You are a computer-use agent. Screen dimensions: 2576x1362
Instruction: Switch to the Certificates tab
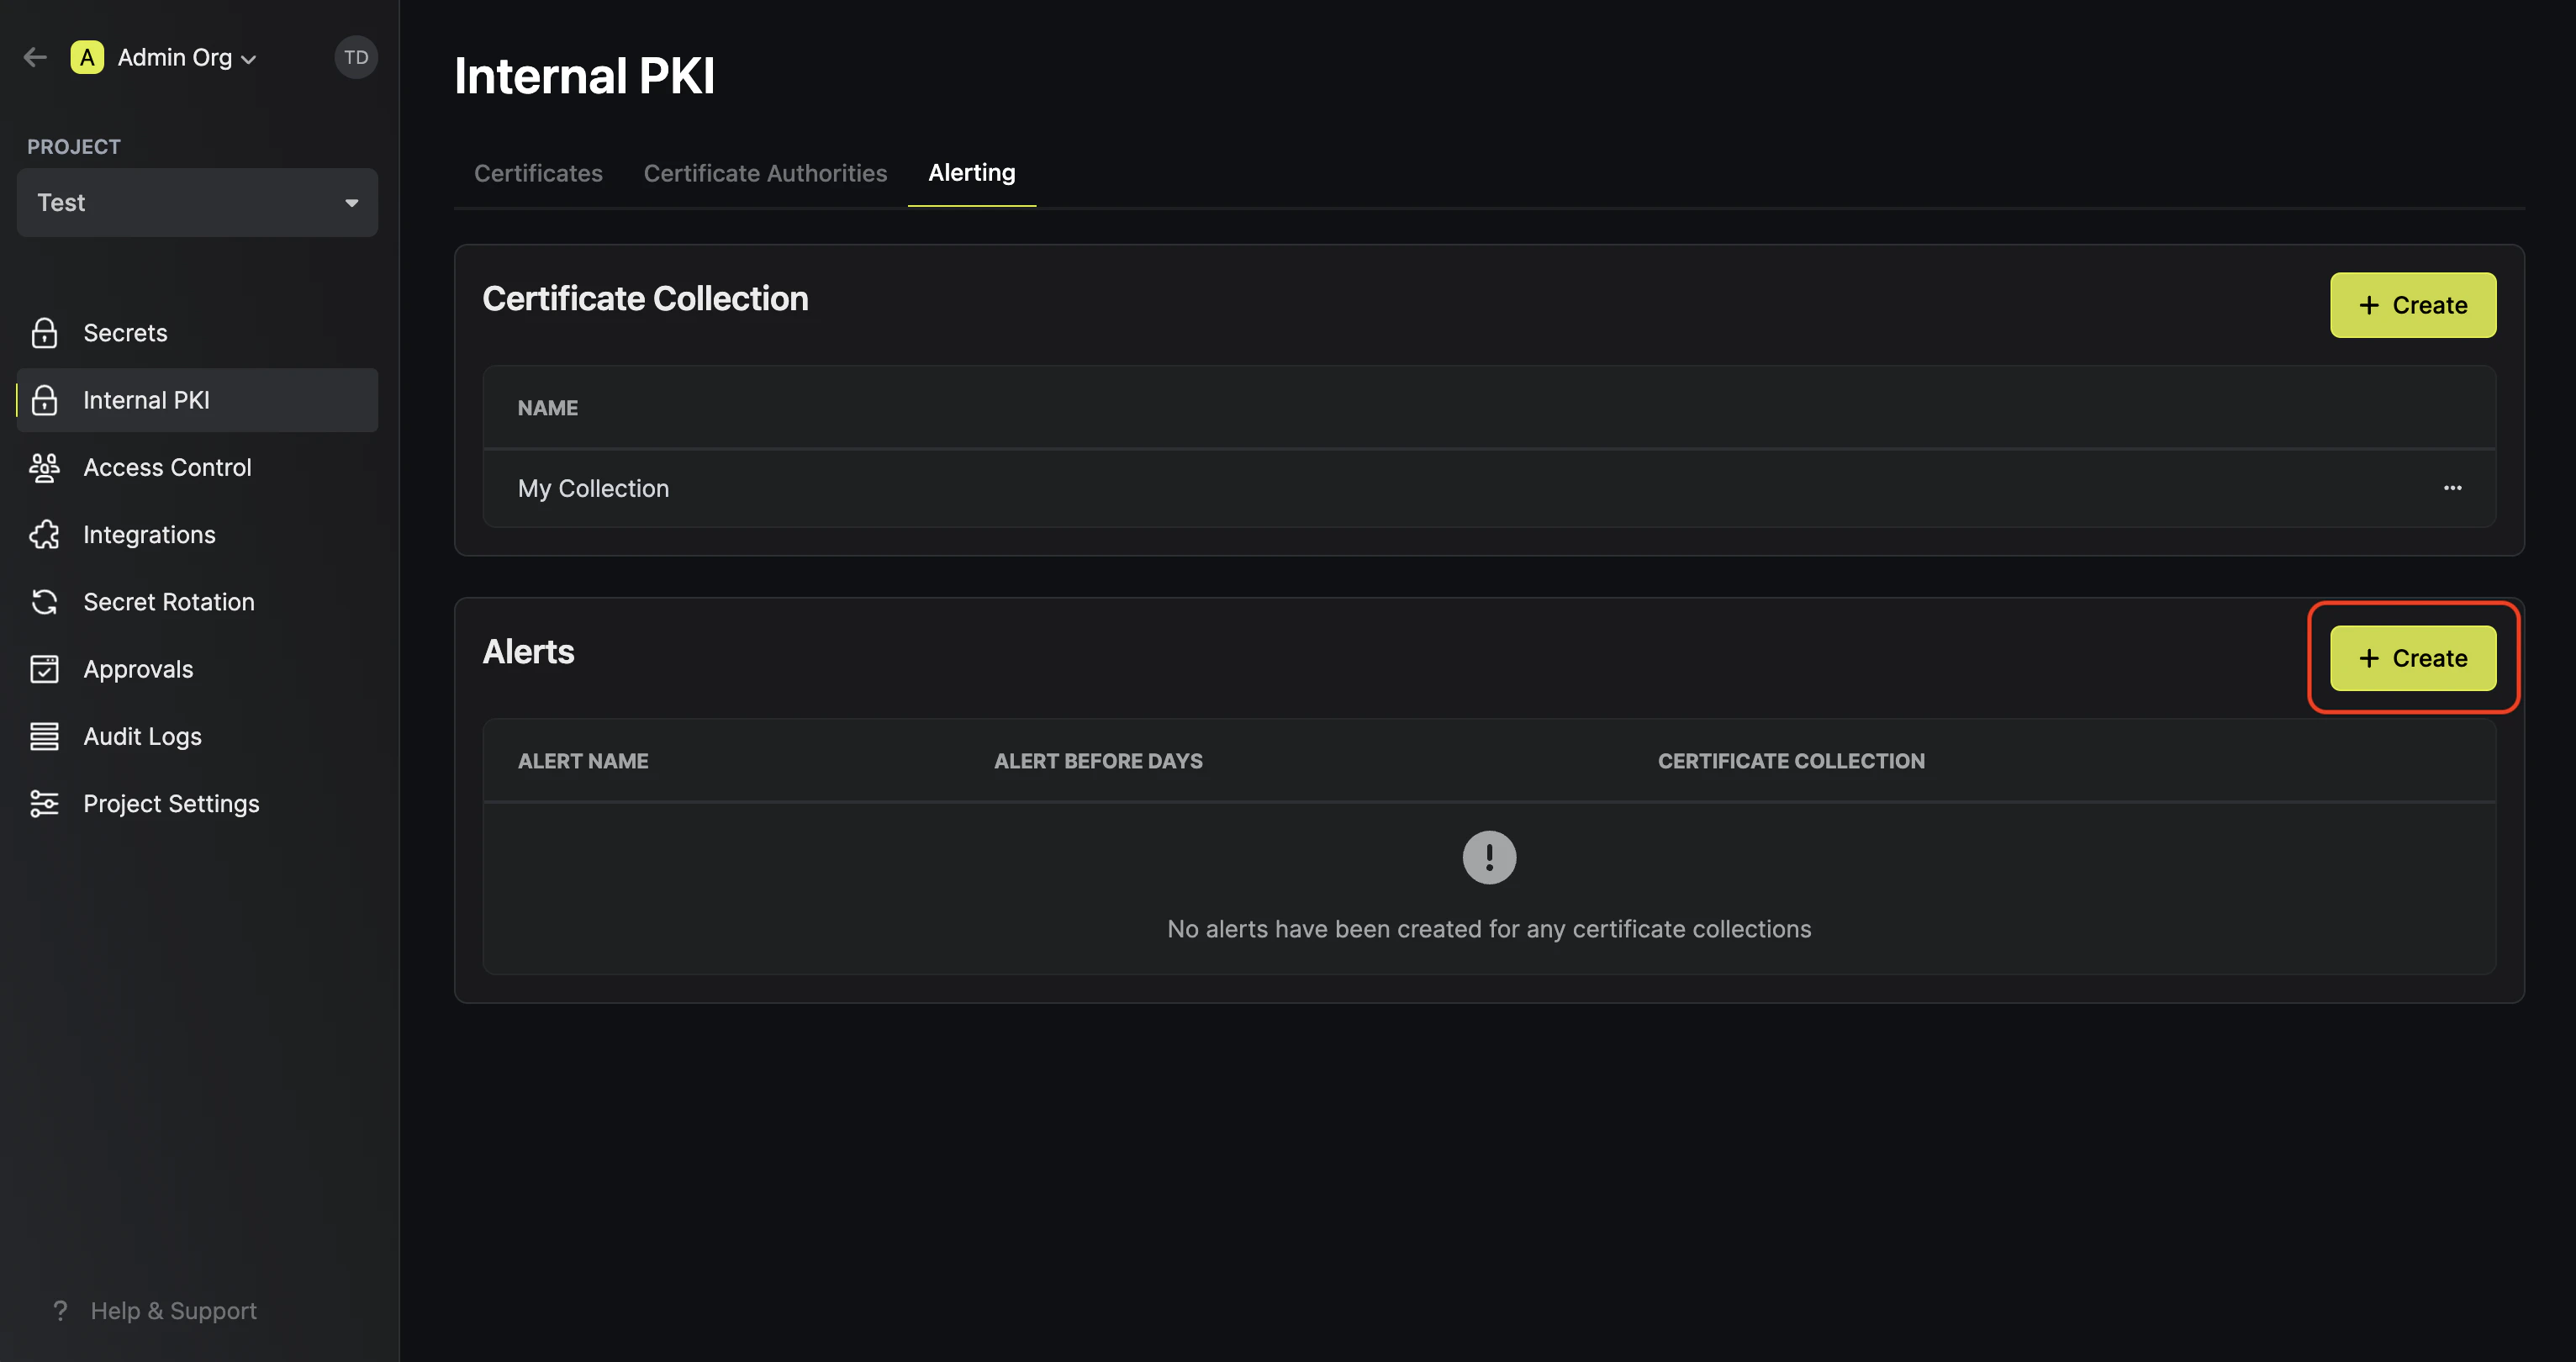click(x=538, y=173)
